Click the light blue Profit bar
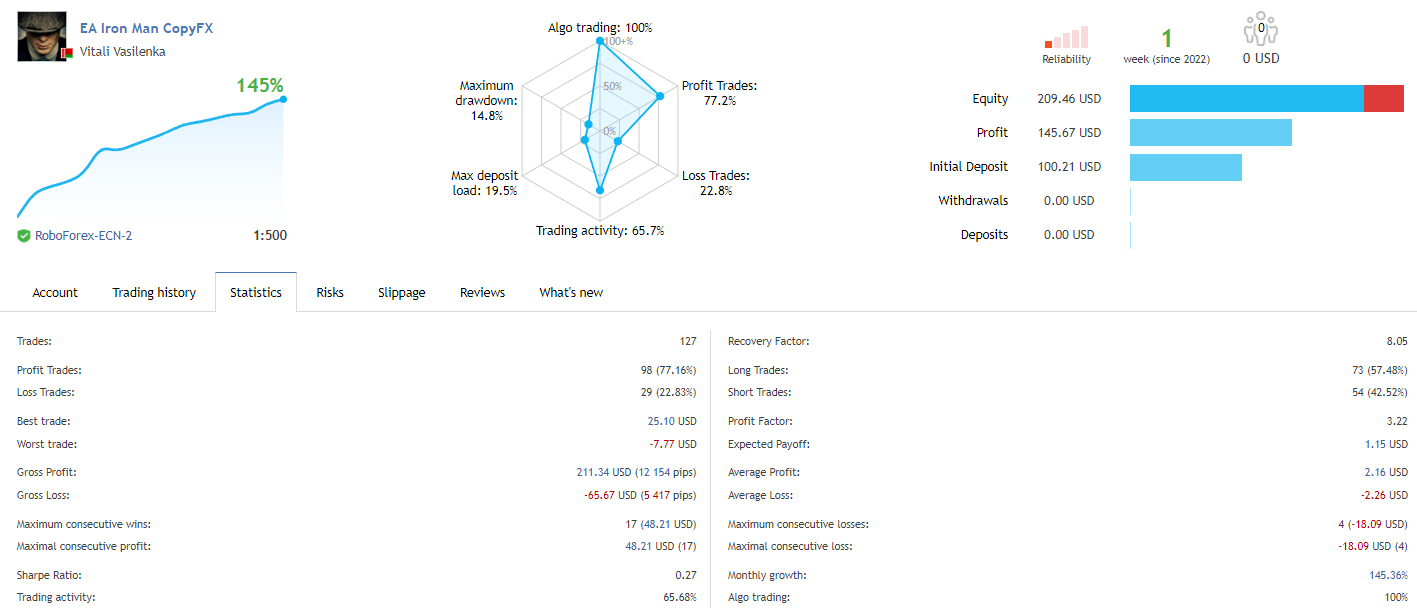This screenshot has width=1417, height=608. tap(1211, 133)
